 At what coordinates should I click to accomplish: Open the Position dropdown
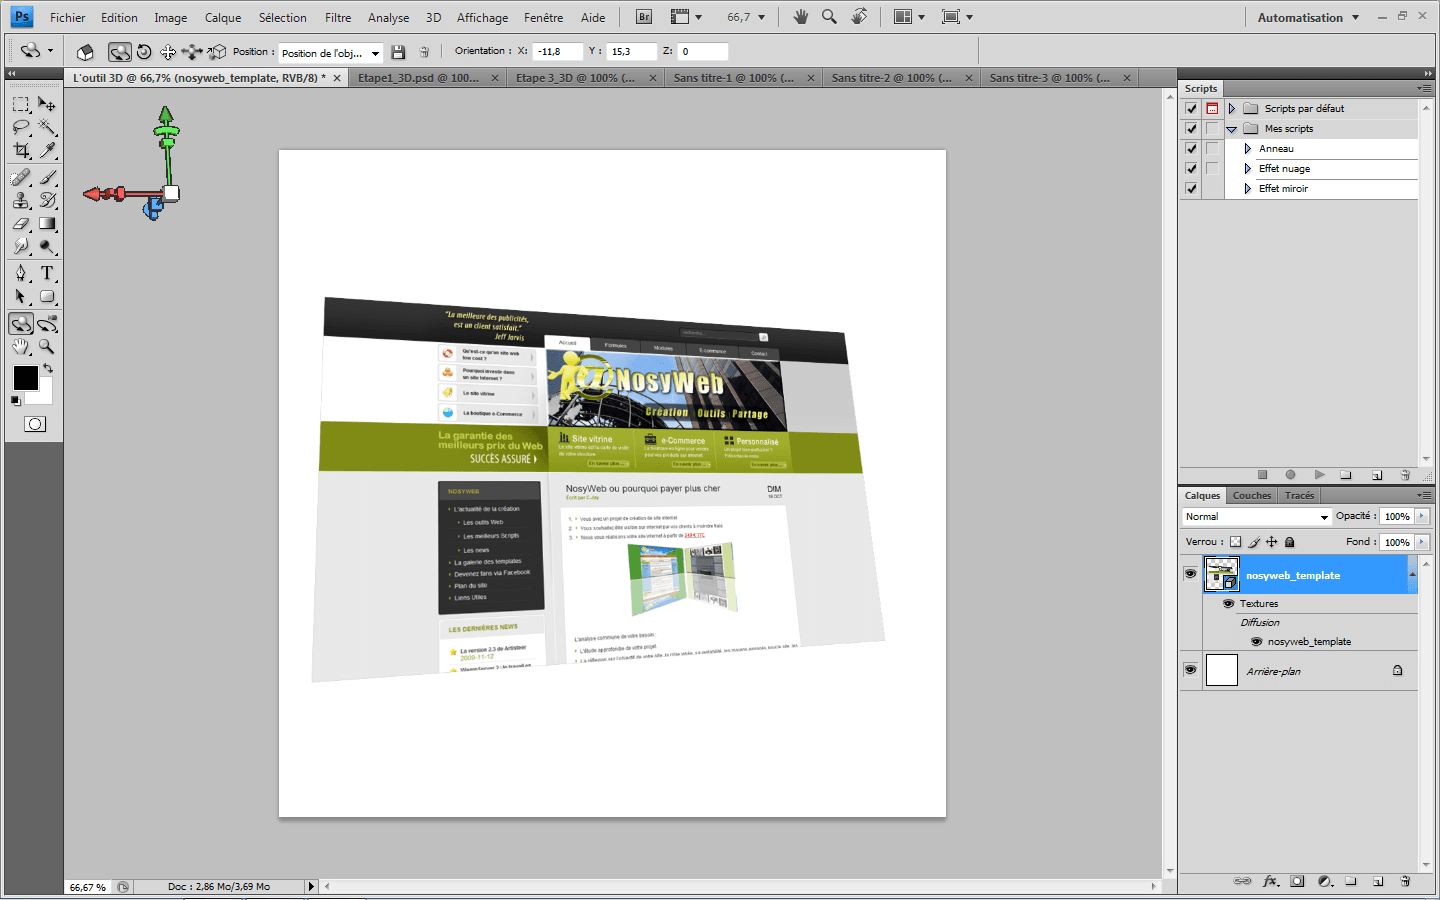tap(331, 53)
